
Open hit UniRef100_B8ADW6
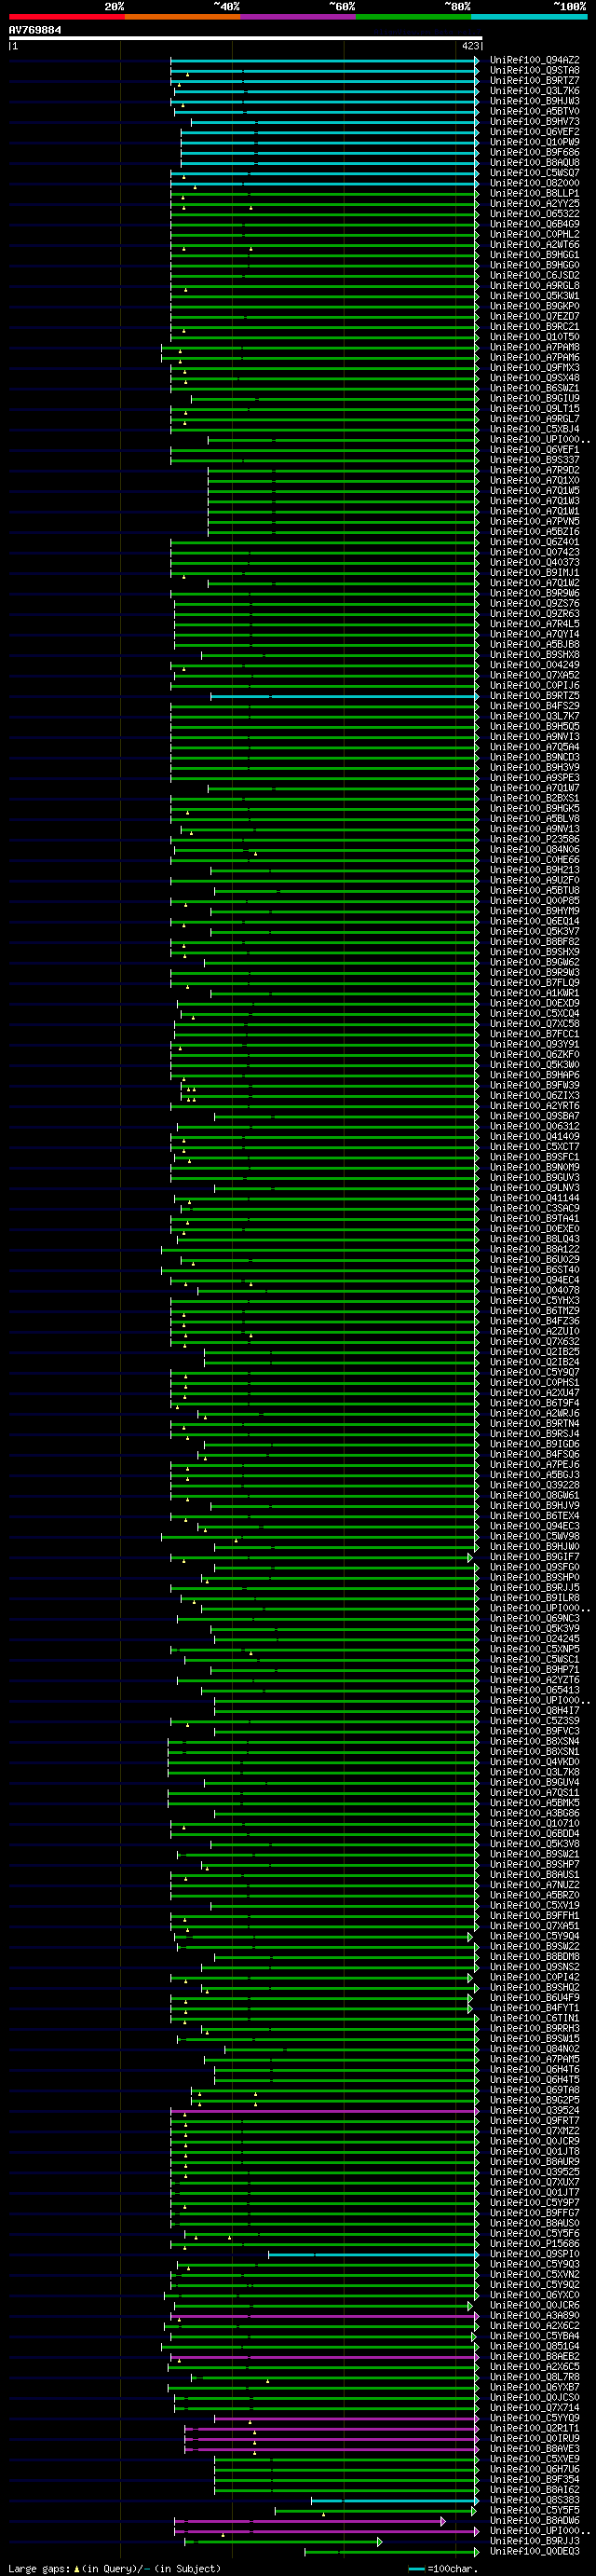[534, 2521]
